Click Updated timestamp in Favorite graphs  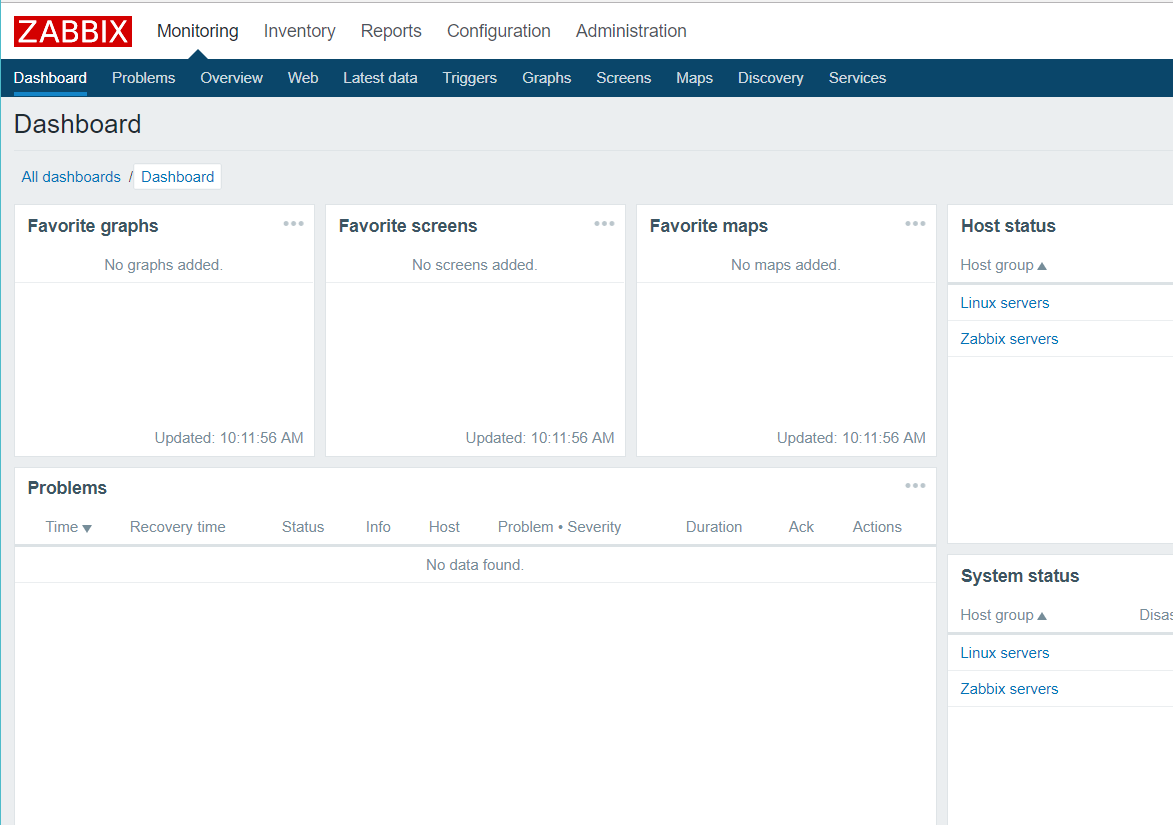[x=229, y=438]
